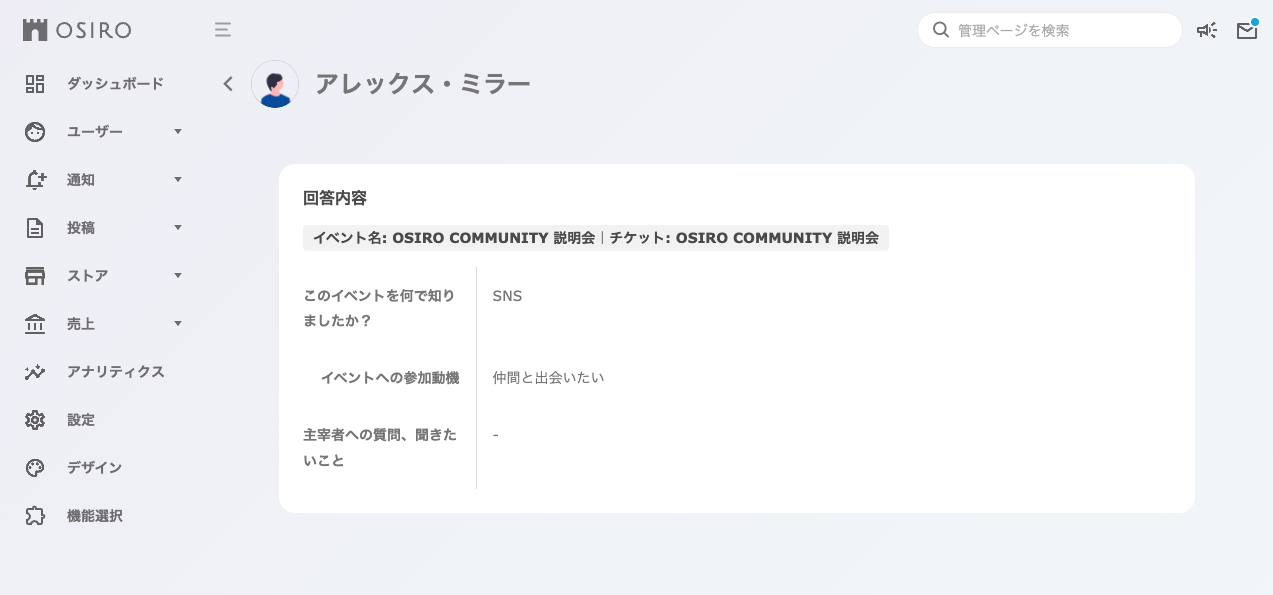Click the back arrow beside avatar
Screen dimensions: 1273x595
(x=228, y=84)
